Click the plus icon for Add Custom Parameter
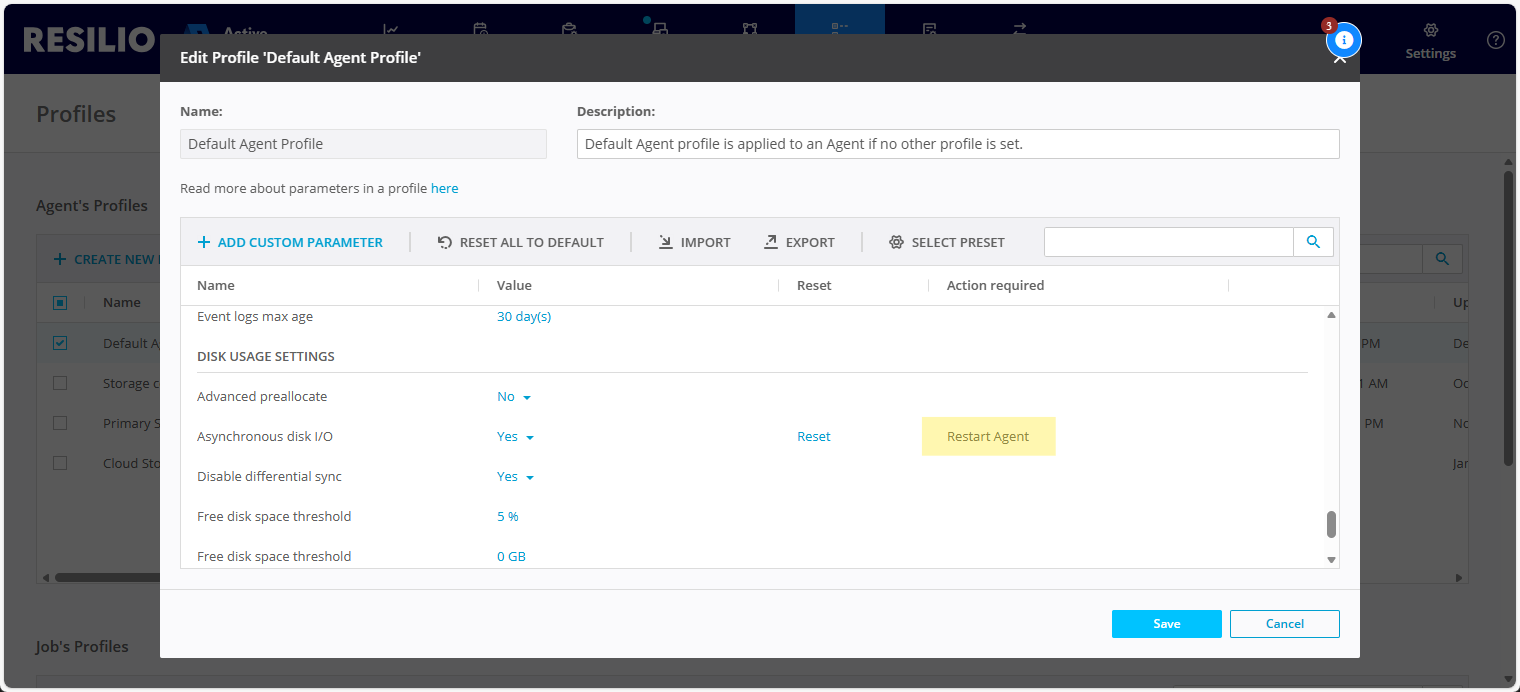 [204, 242]
